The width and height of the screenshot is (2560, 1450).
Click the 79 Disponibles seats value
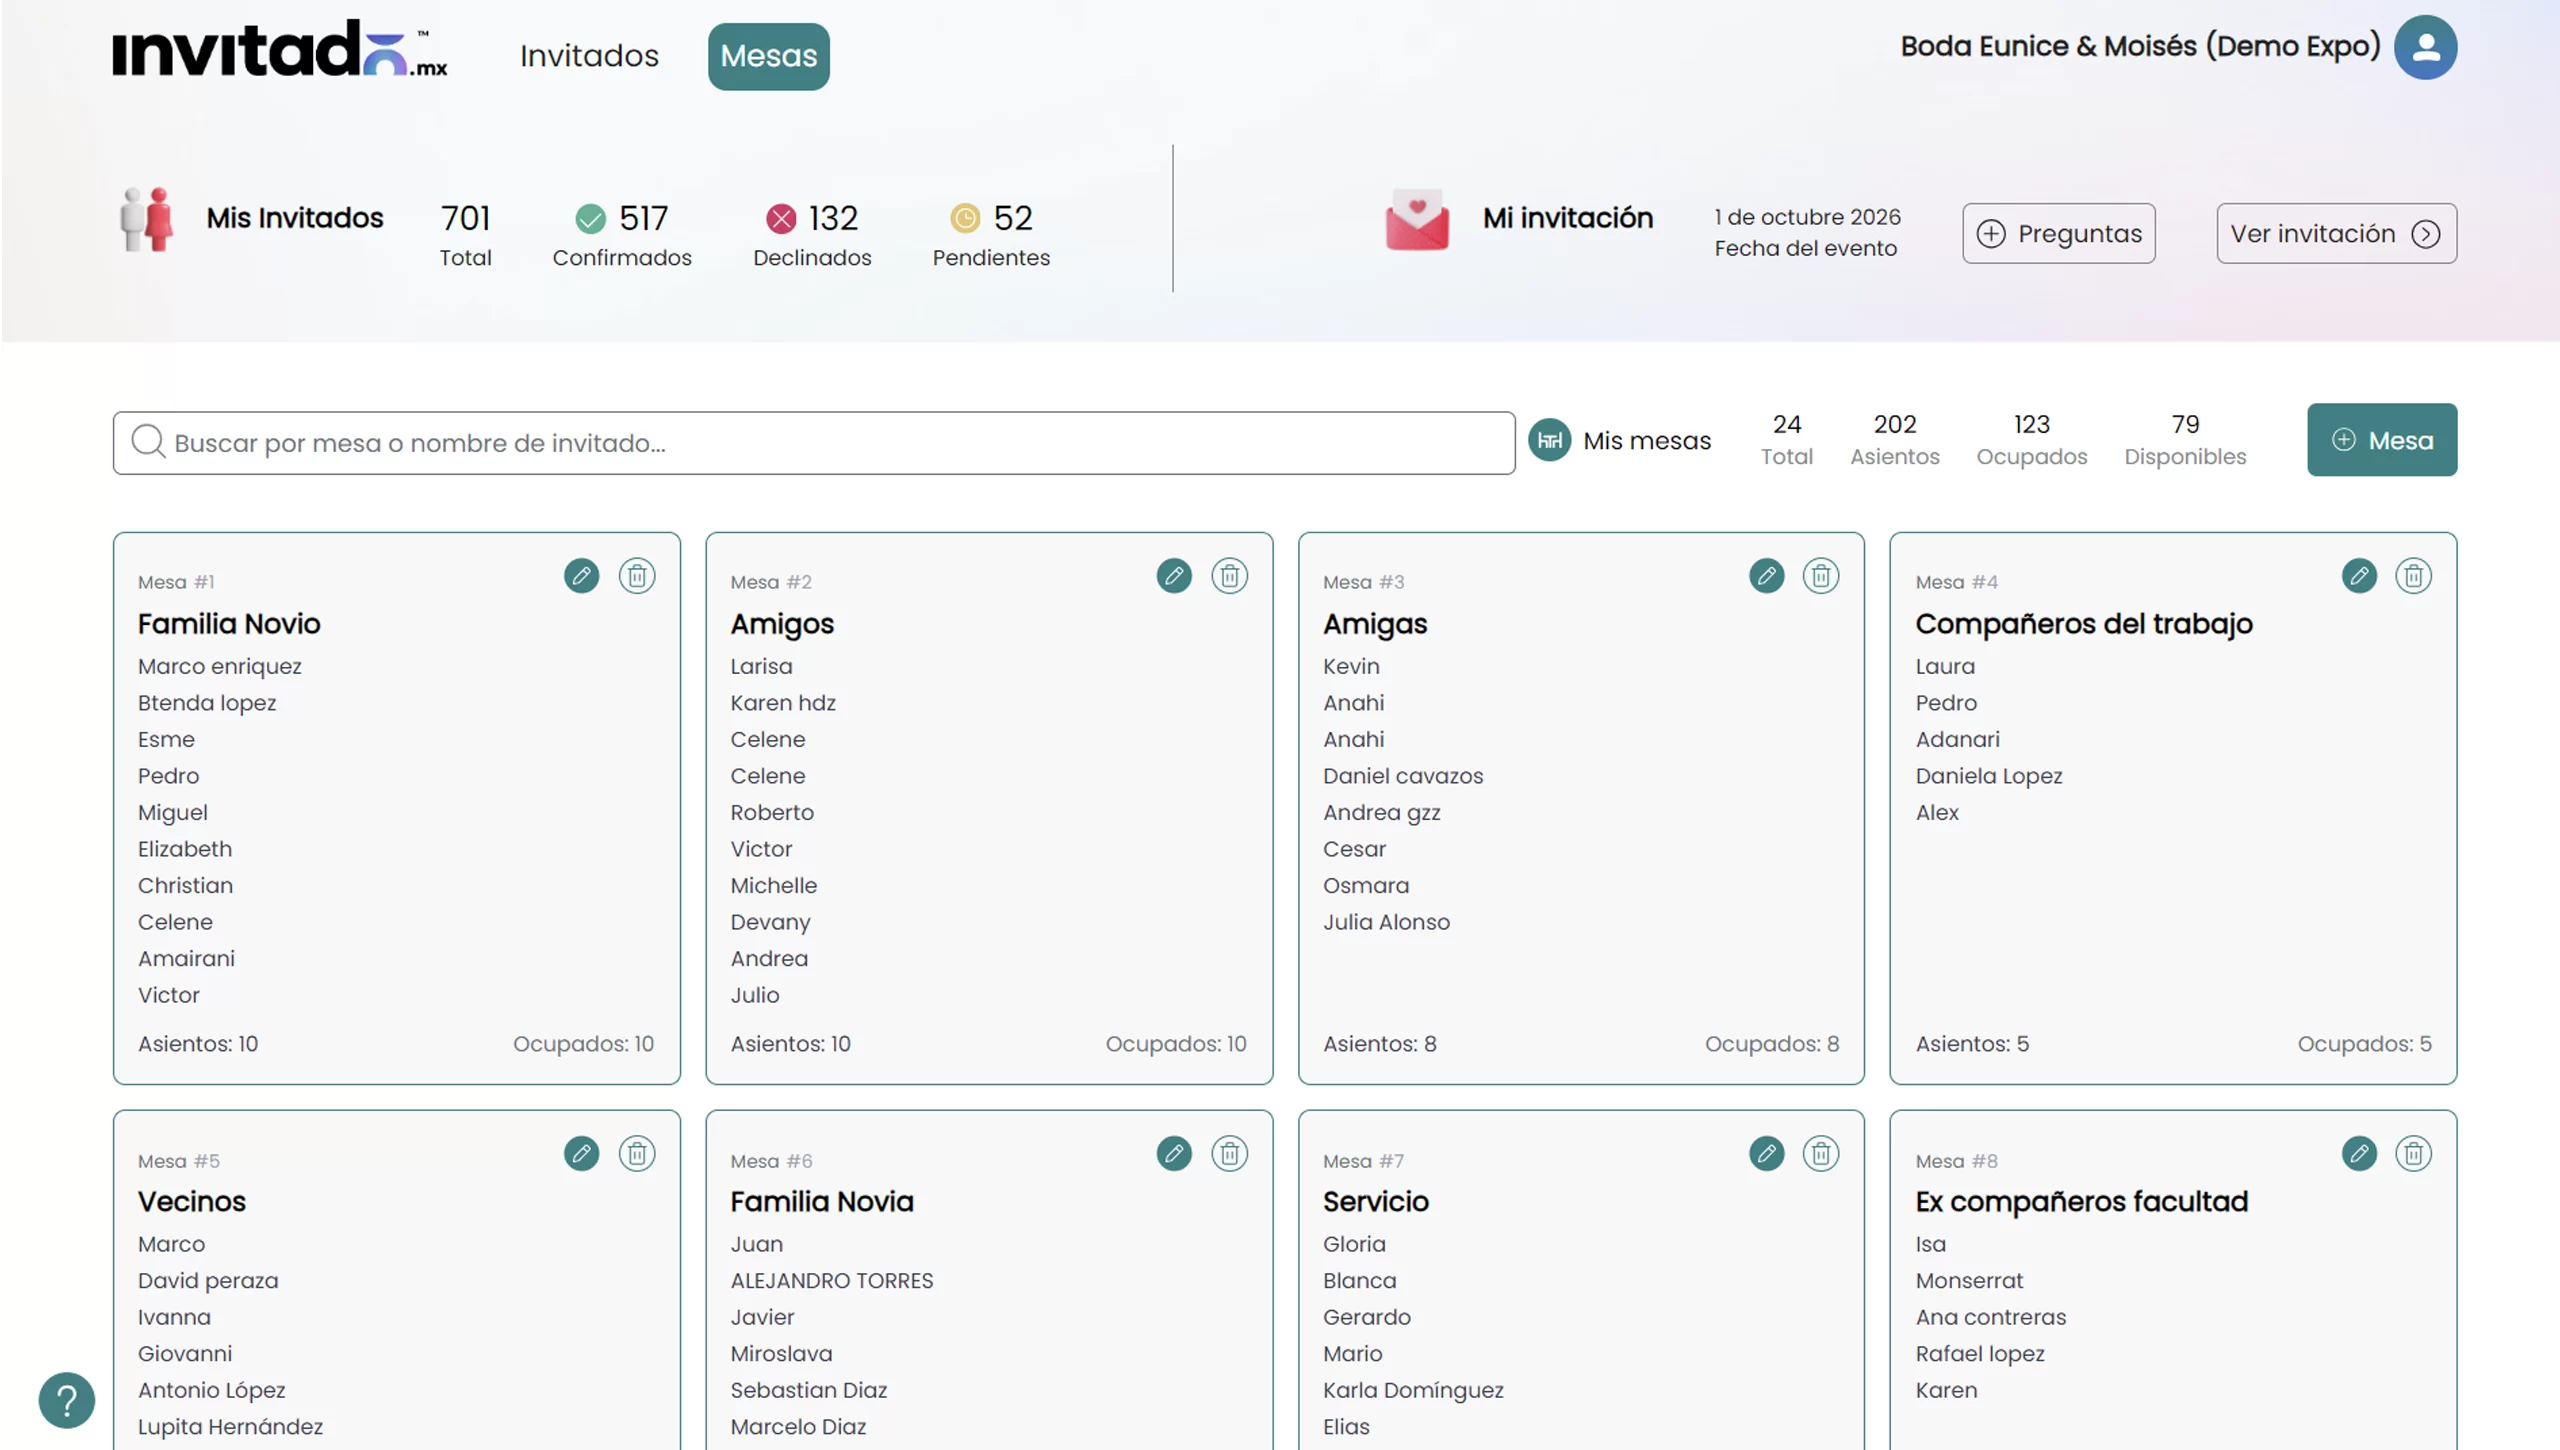(x=2185, y=424)
